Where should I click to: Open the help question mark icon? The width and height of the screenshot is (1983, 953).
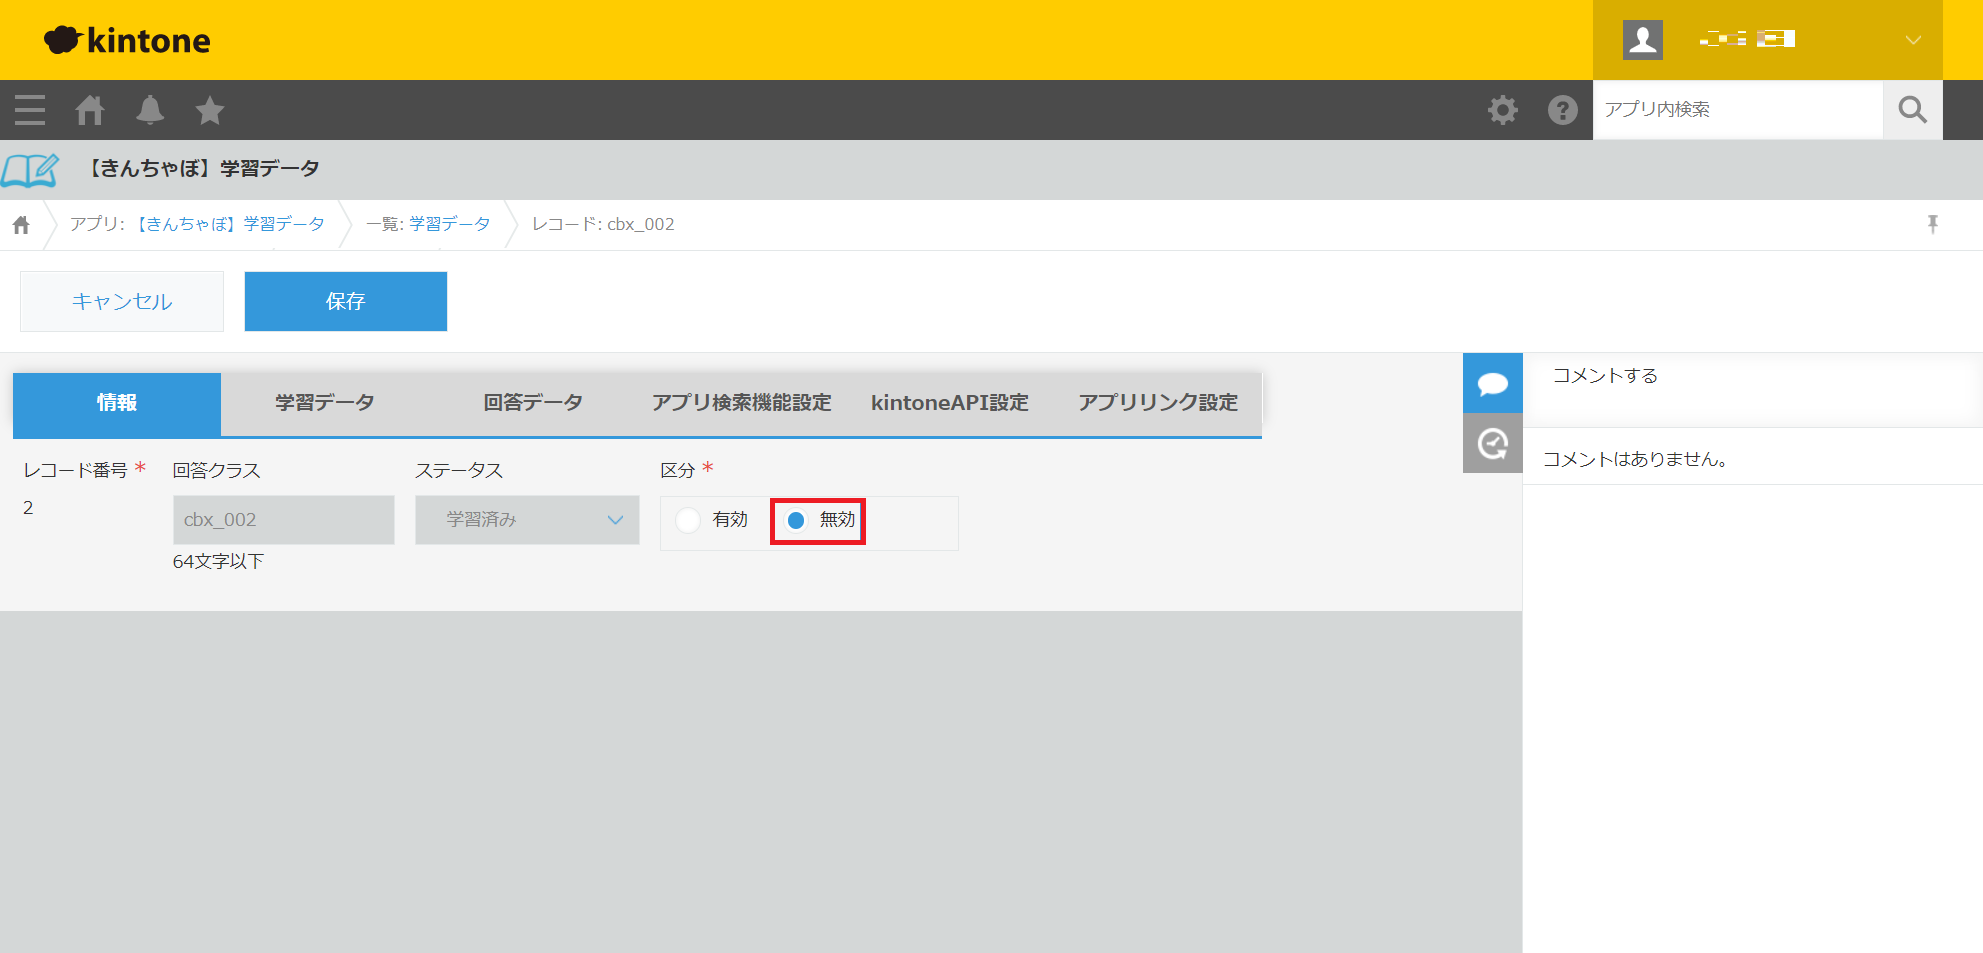(1562, 110)
